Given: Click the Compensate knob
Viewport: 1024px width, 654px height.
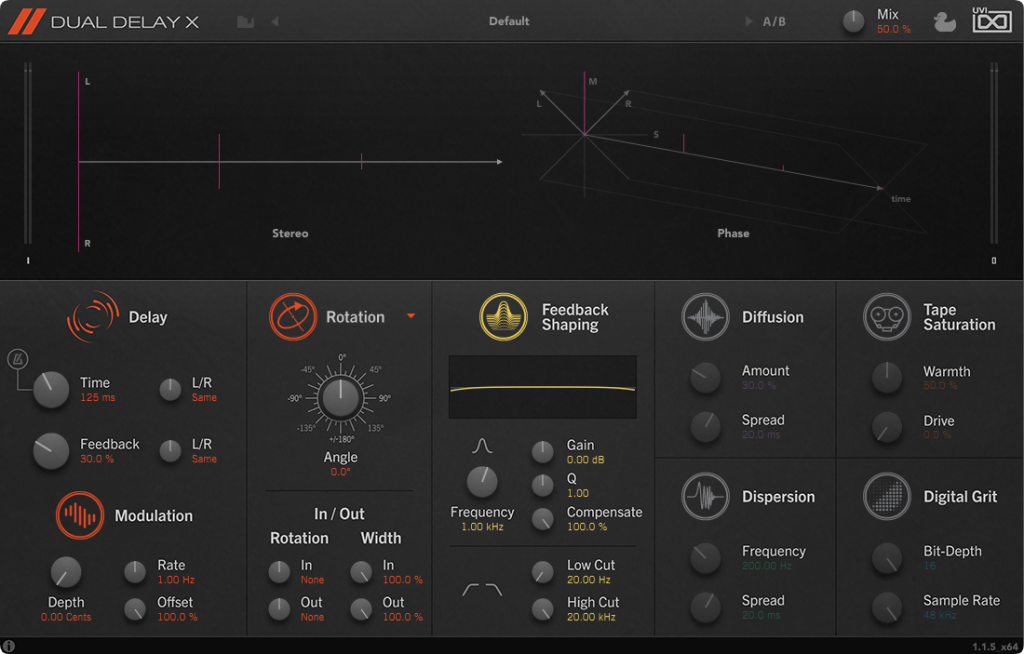Looking at the screenshot, I should 543,519.
